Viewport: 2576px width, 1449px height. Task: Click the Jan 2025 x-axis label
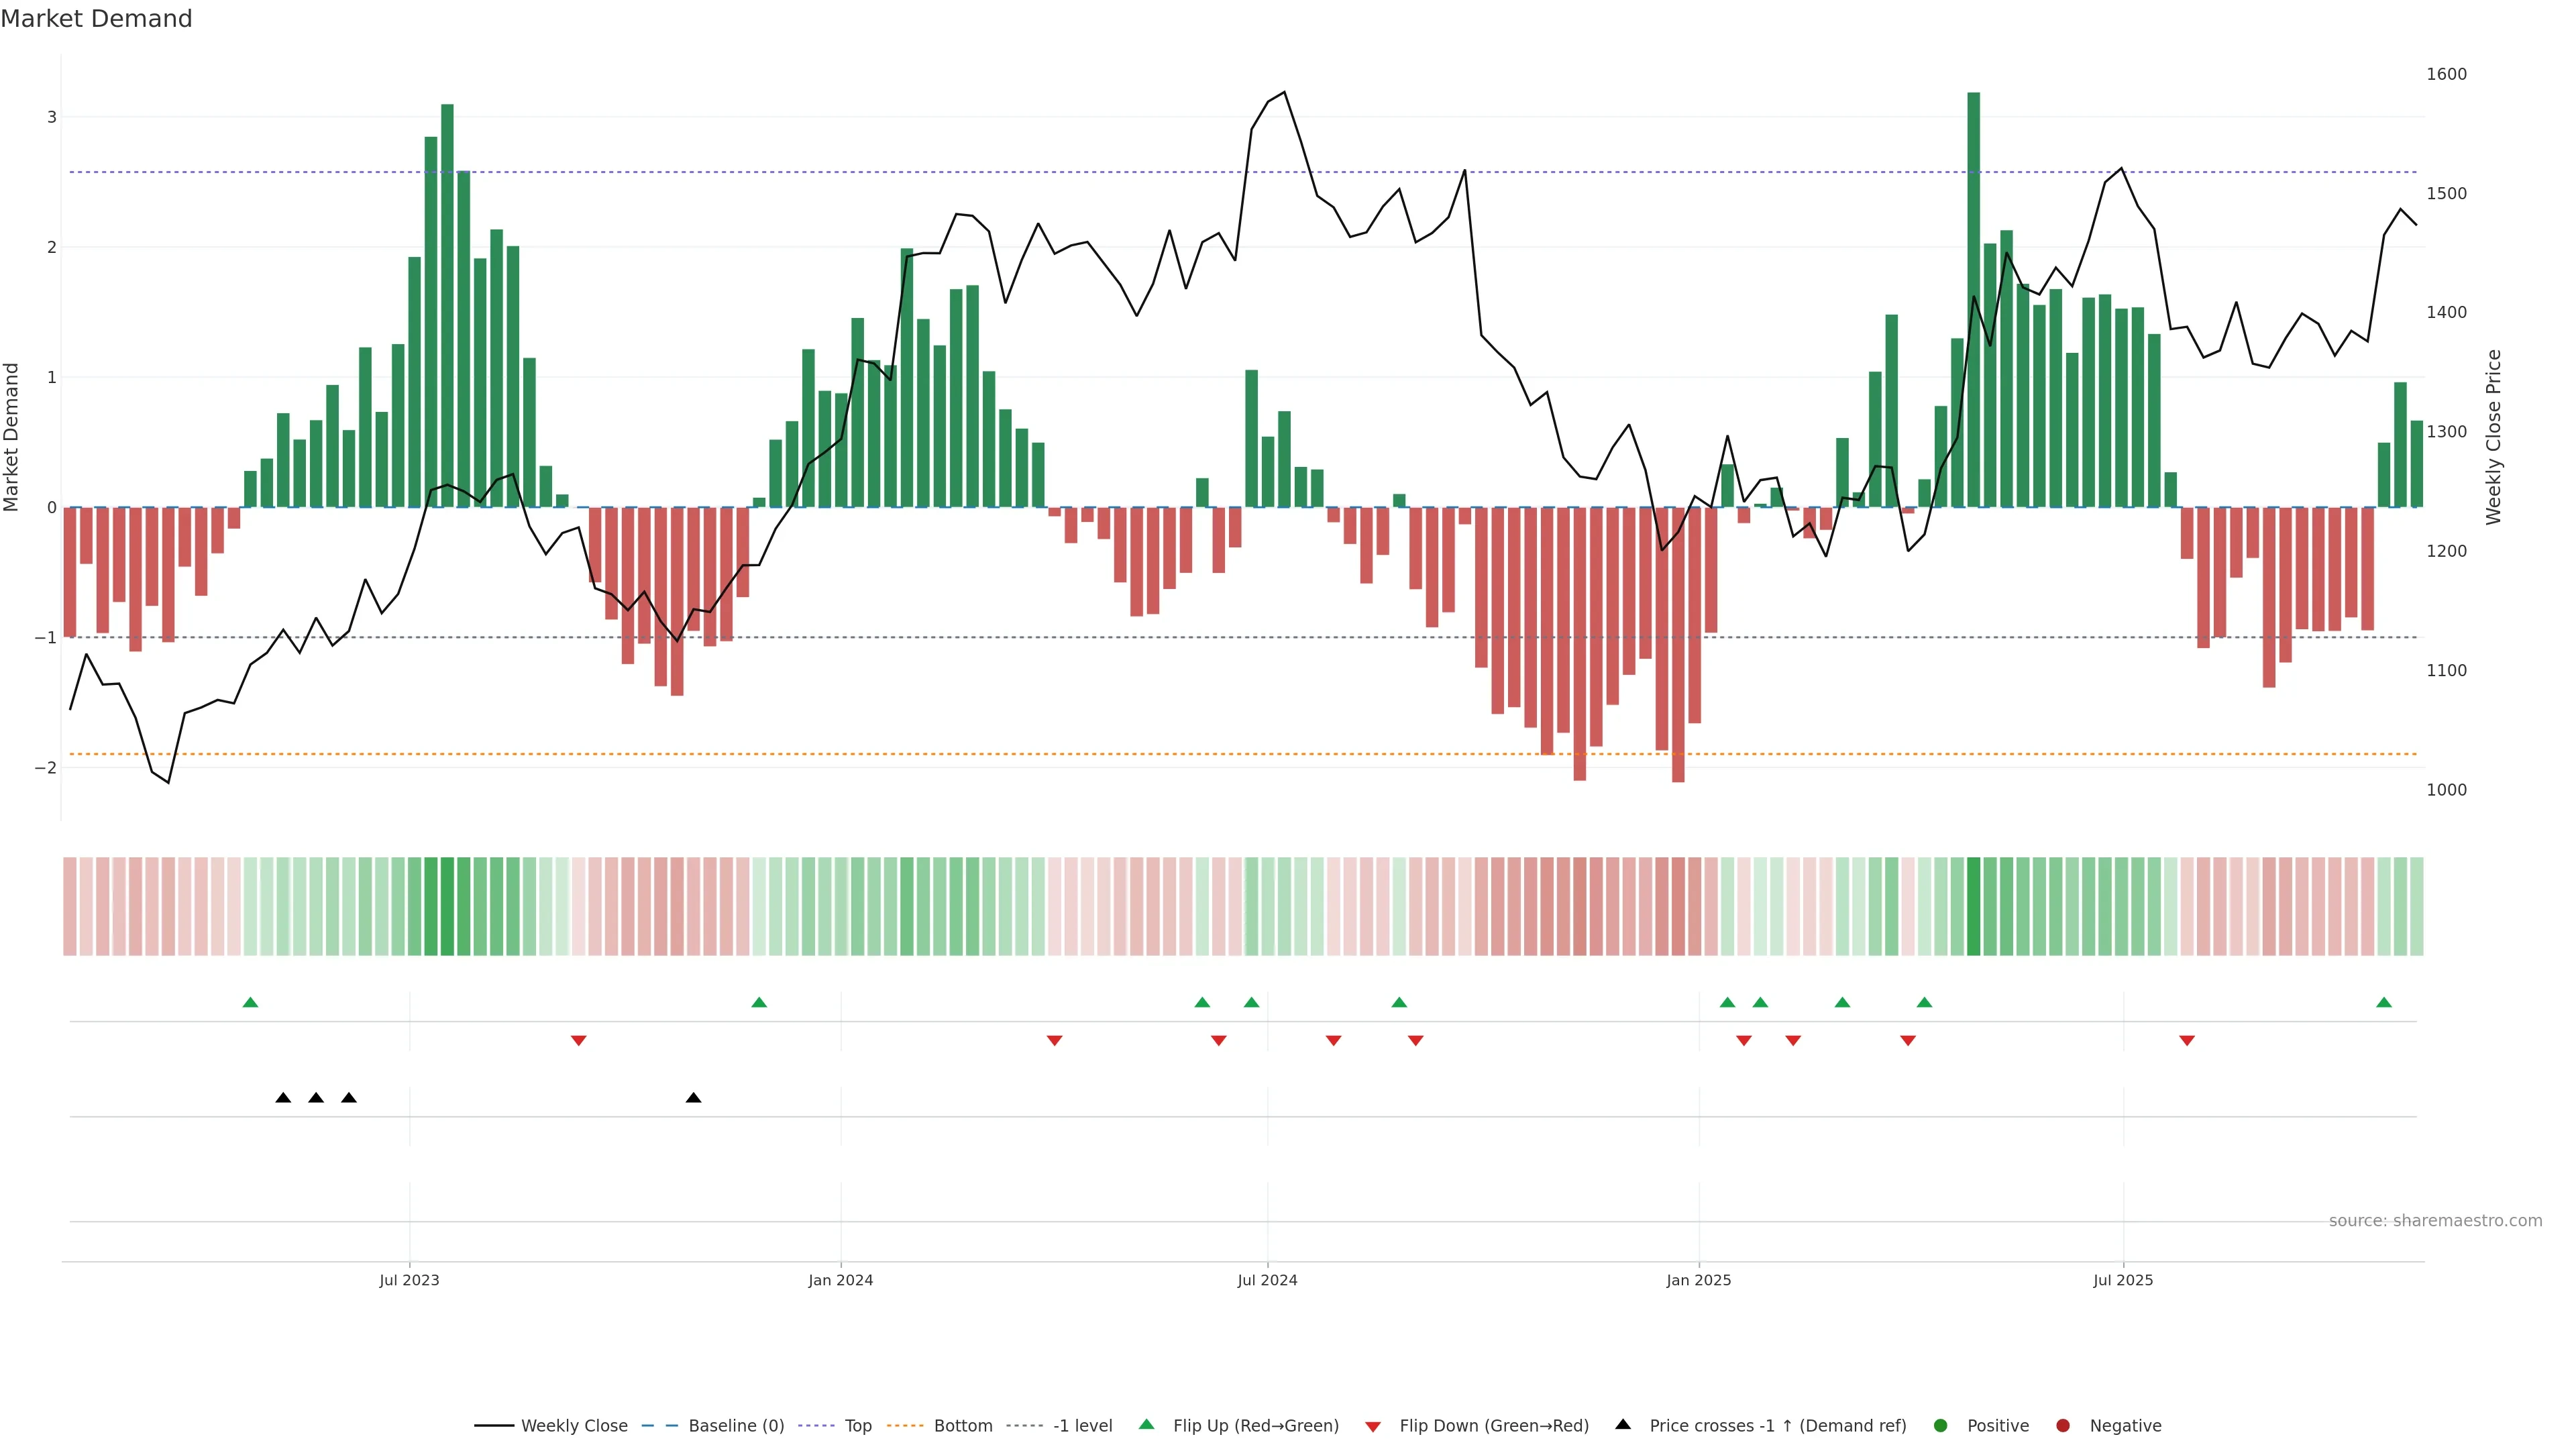click(1698, 1280)
